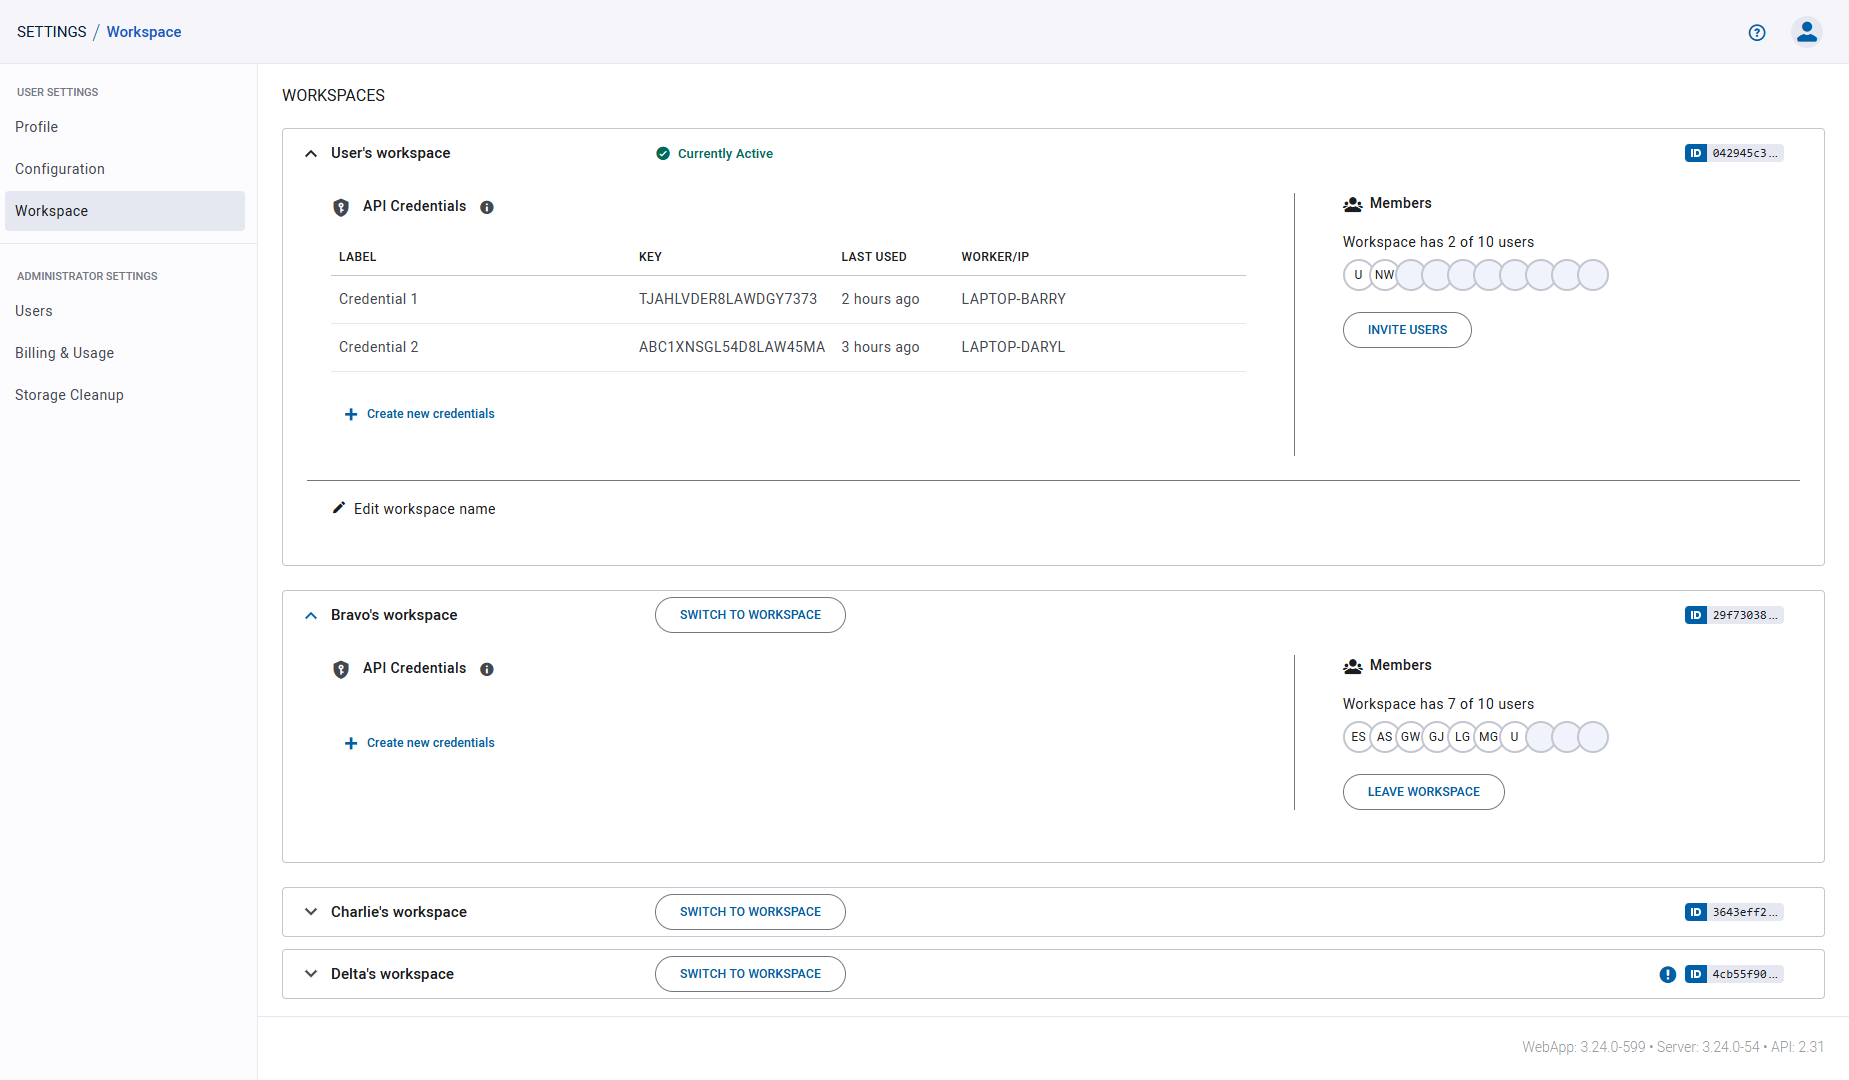Expand Delta's workspace section
Image resolution: width=1849 pixels, height=1080 pixels.
[x=311, y=973]
